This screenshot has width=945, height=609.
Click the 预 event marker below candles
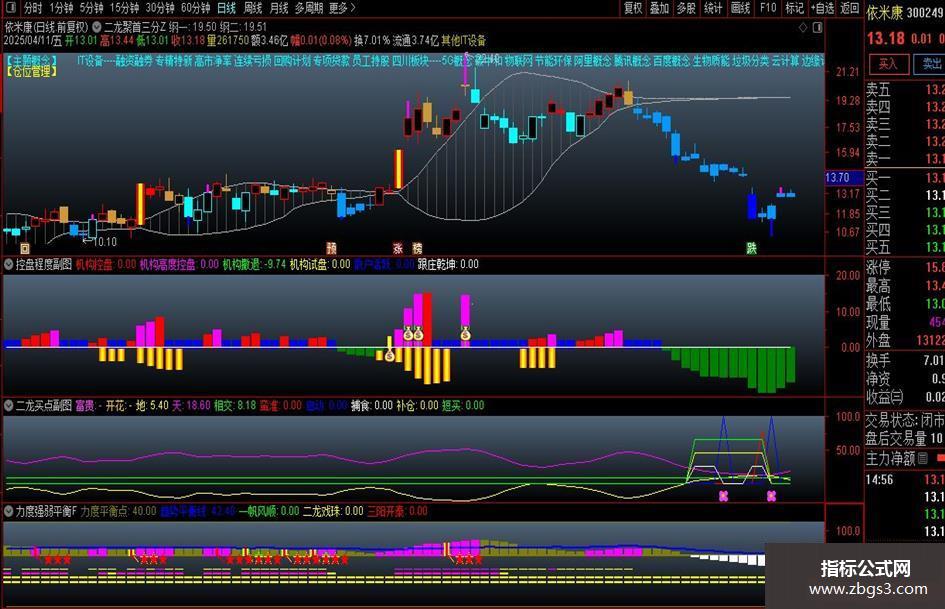click(331, 248)
